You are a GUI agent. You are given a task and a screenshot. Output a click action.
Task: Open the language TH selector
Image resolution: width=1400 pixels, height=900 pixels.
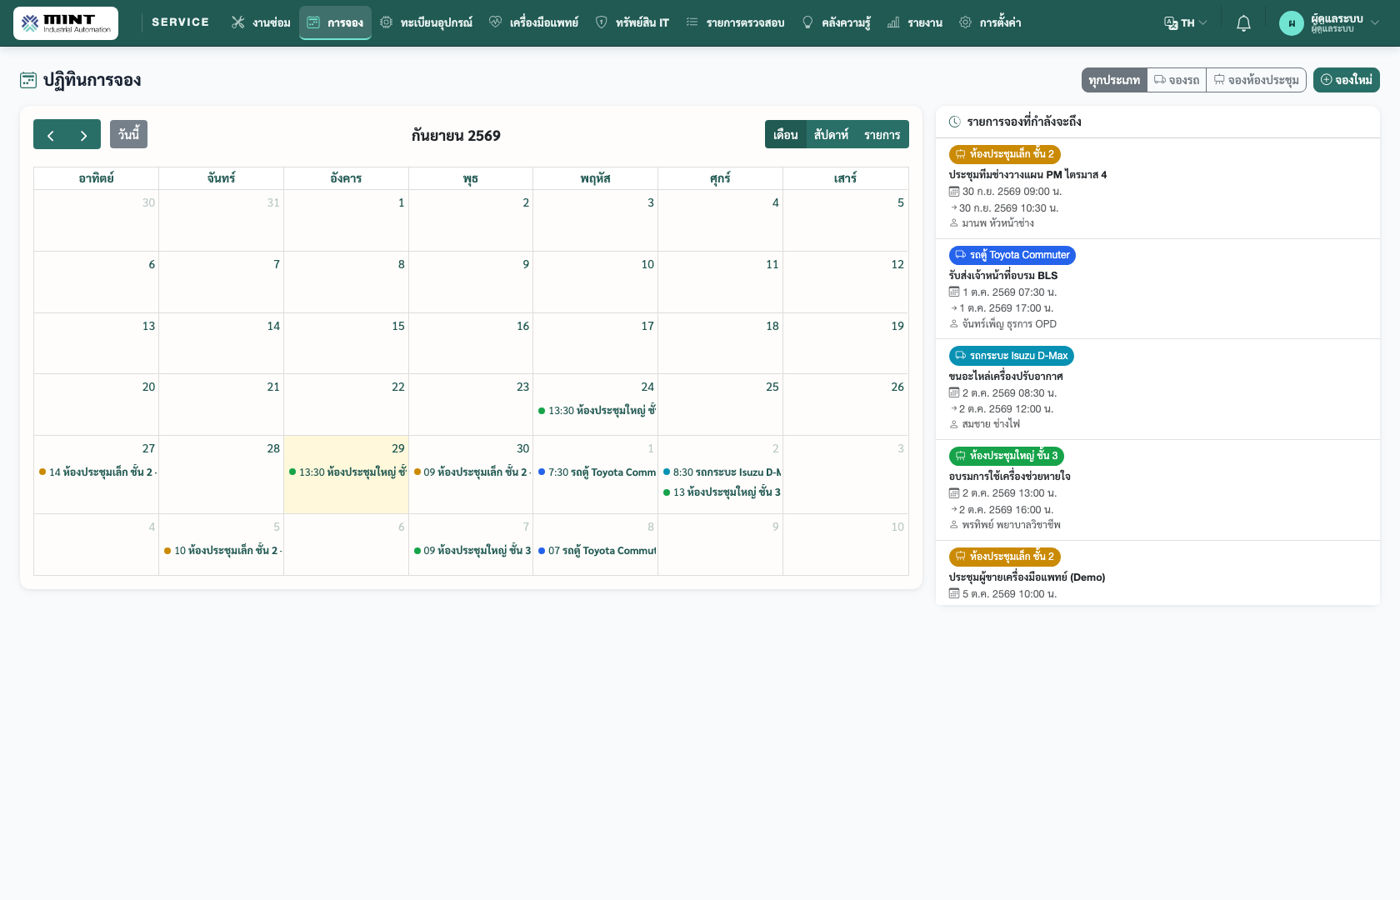[x=1186, y=23]
